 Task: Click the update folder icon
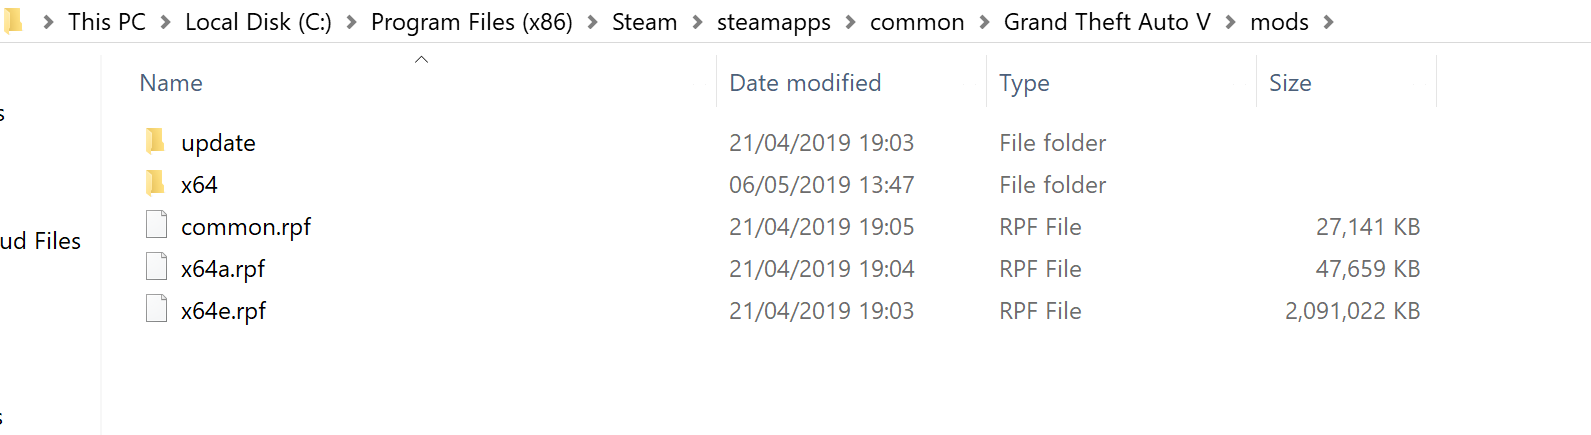tap(155, 142)
